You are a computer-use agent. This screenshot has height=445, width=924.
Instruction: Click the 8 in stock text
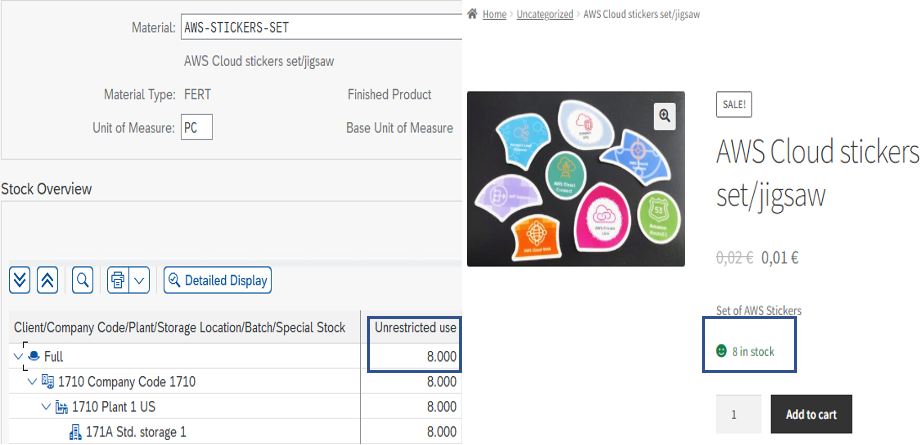[x=753, y=352]
